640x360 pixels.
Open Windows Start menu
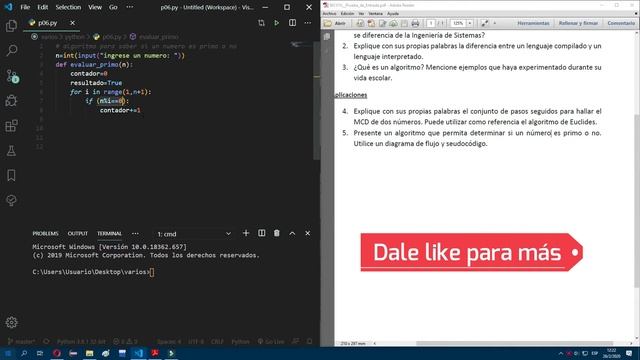[8, 353]
